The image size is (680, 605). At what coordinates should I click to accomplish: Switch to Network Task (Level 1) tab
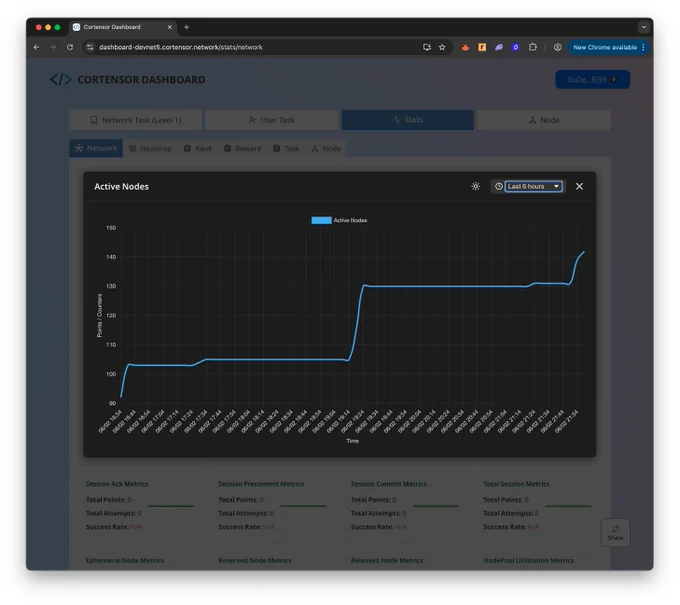tap(135, 120)
